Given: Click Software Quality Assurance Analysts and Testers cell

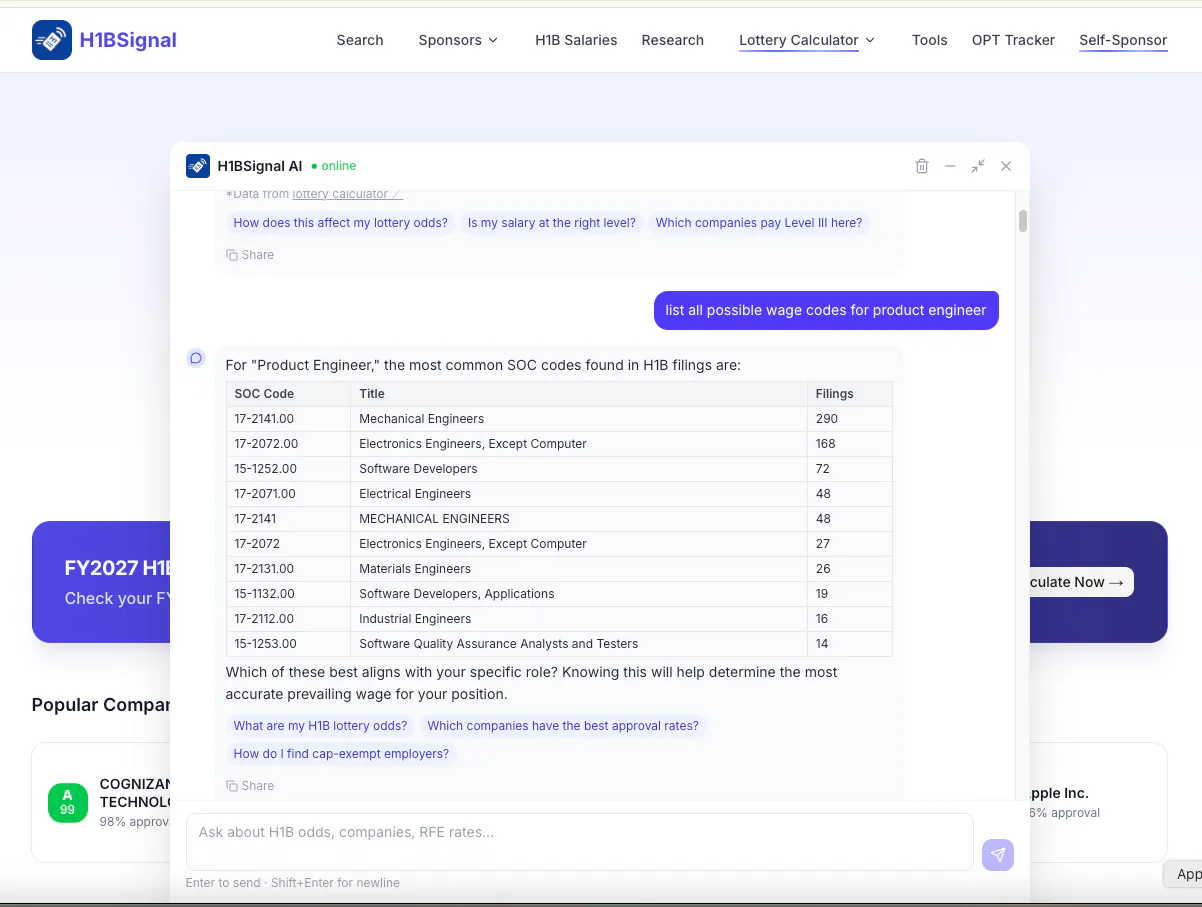Looking at the screenshot, I should 579,644.
